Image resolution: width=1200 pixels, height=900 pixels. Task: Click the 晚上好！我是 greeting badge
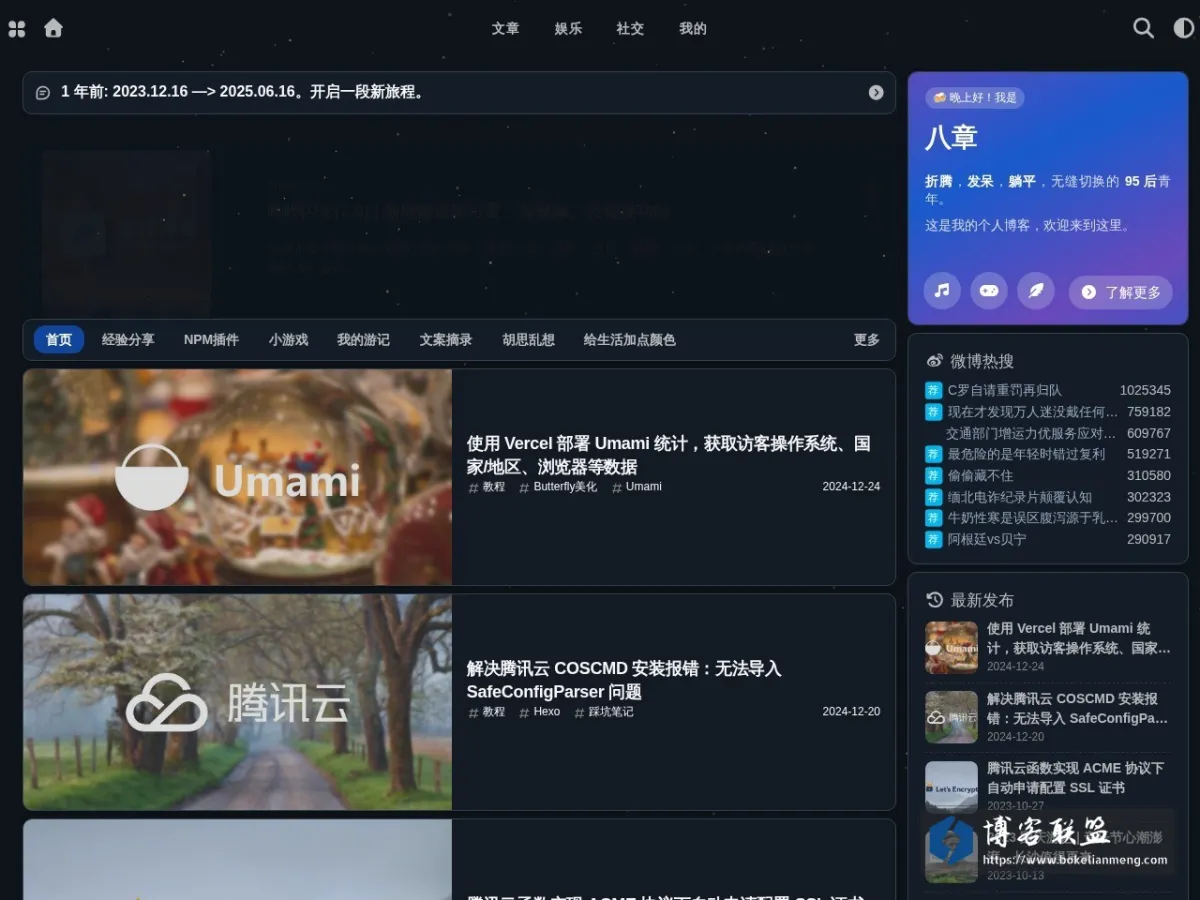pos(975,98)
